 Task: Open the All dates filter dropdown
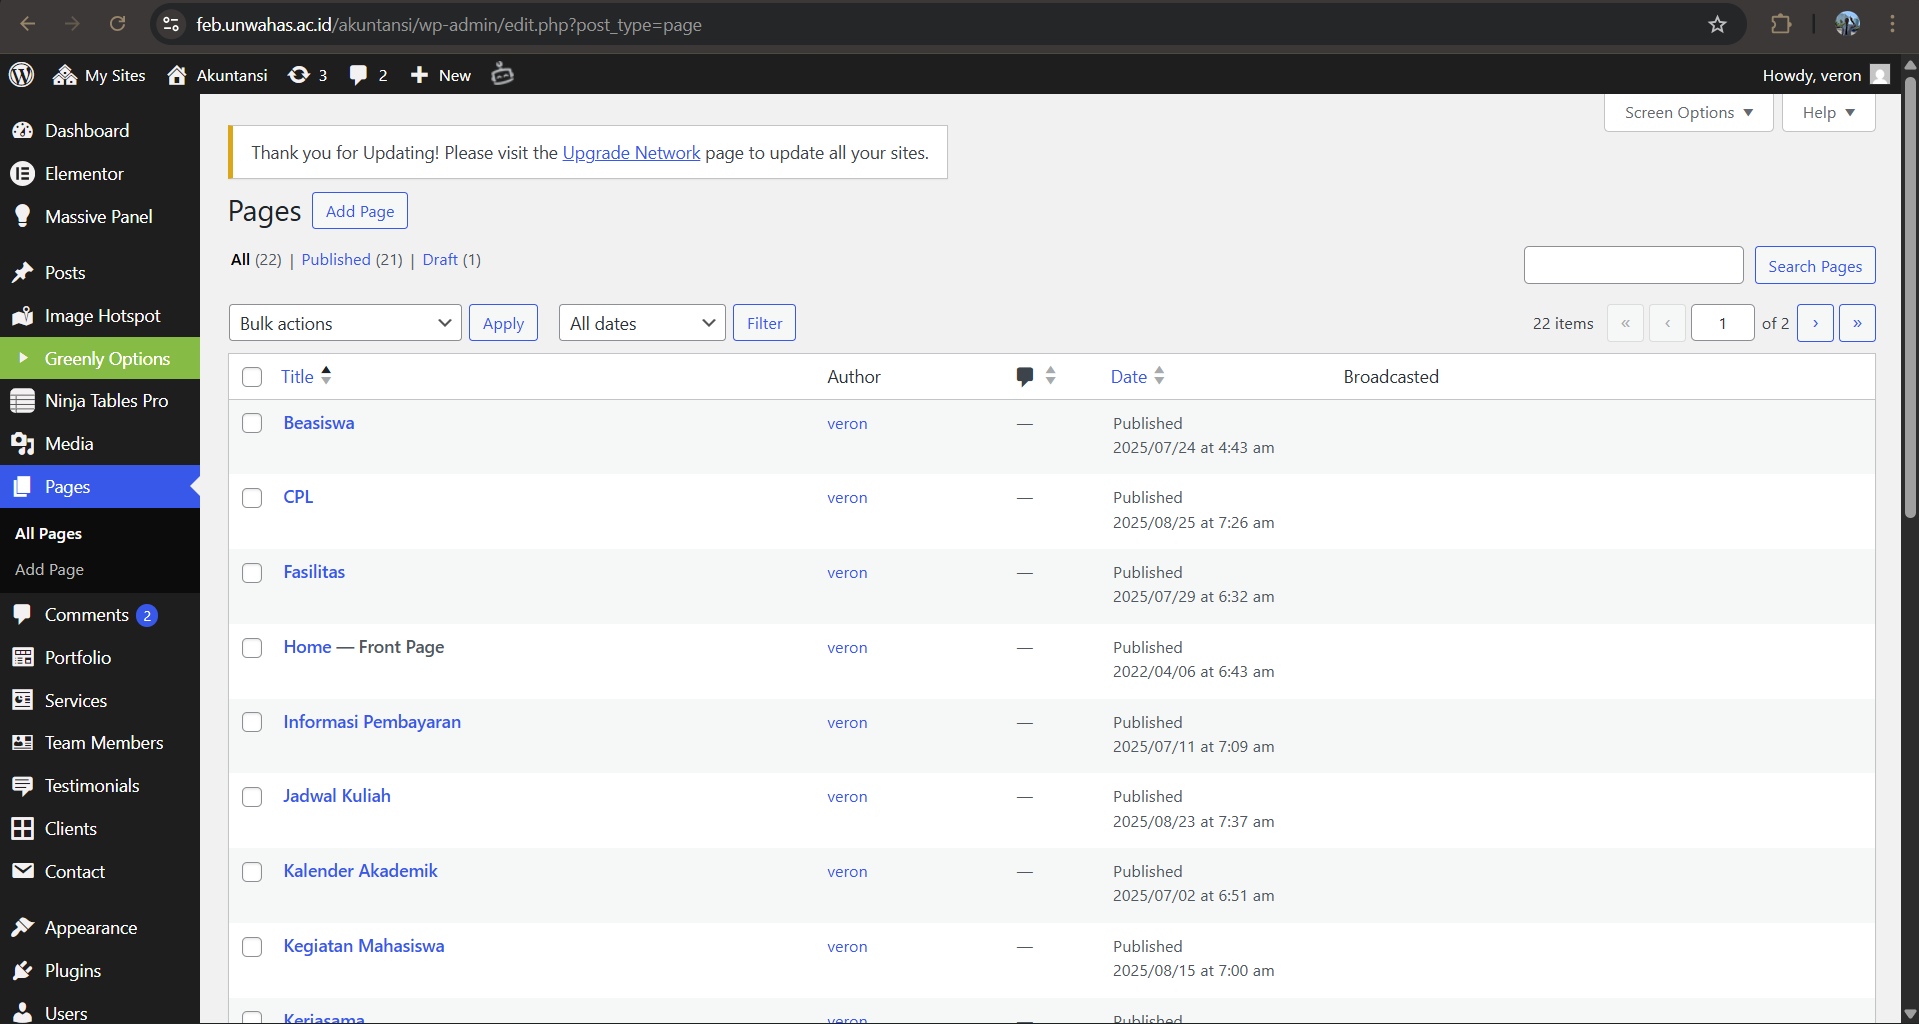(641, 322)
